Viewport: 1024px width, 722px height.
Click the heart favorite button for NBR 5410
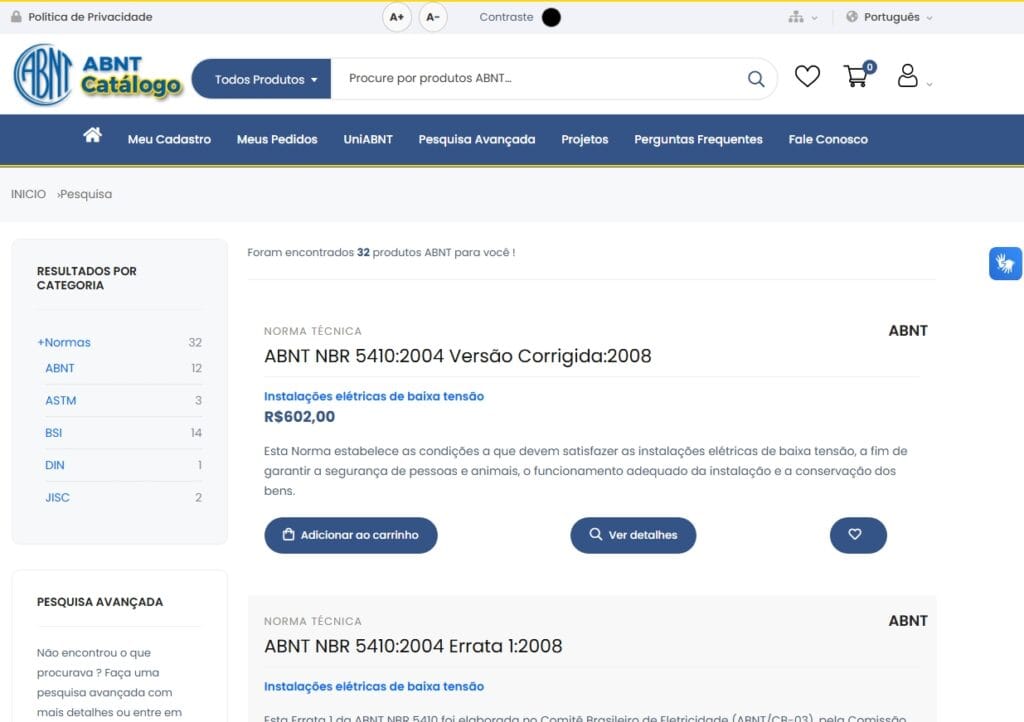pos(858,535)
